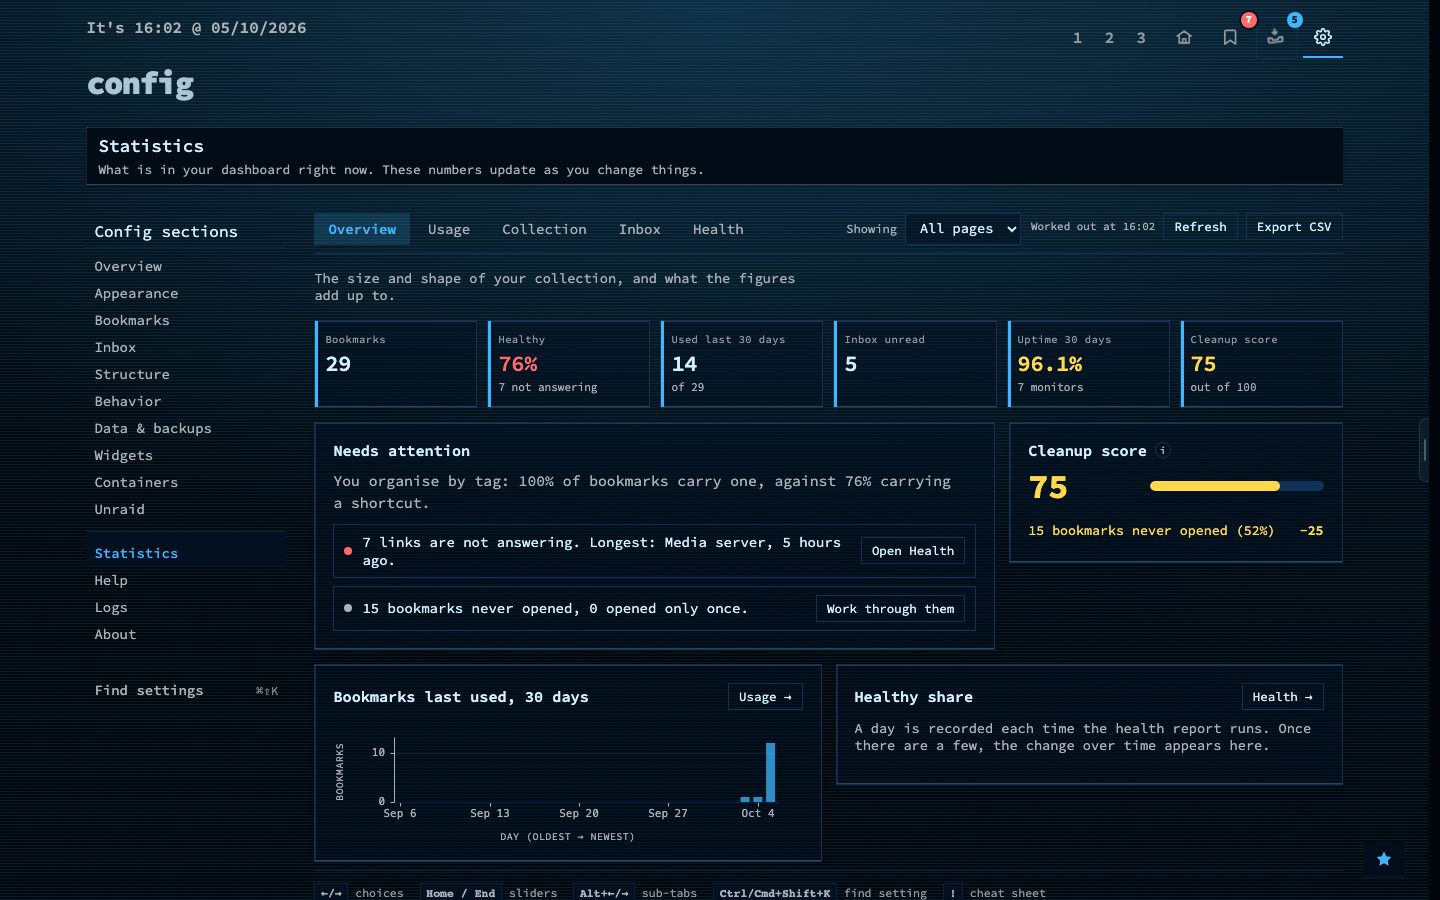
Task: Open the inbox tray icon in header
Action: click(x=1276, y=38)
